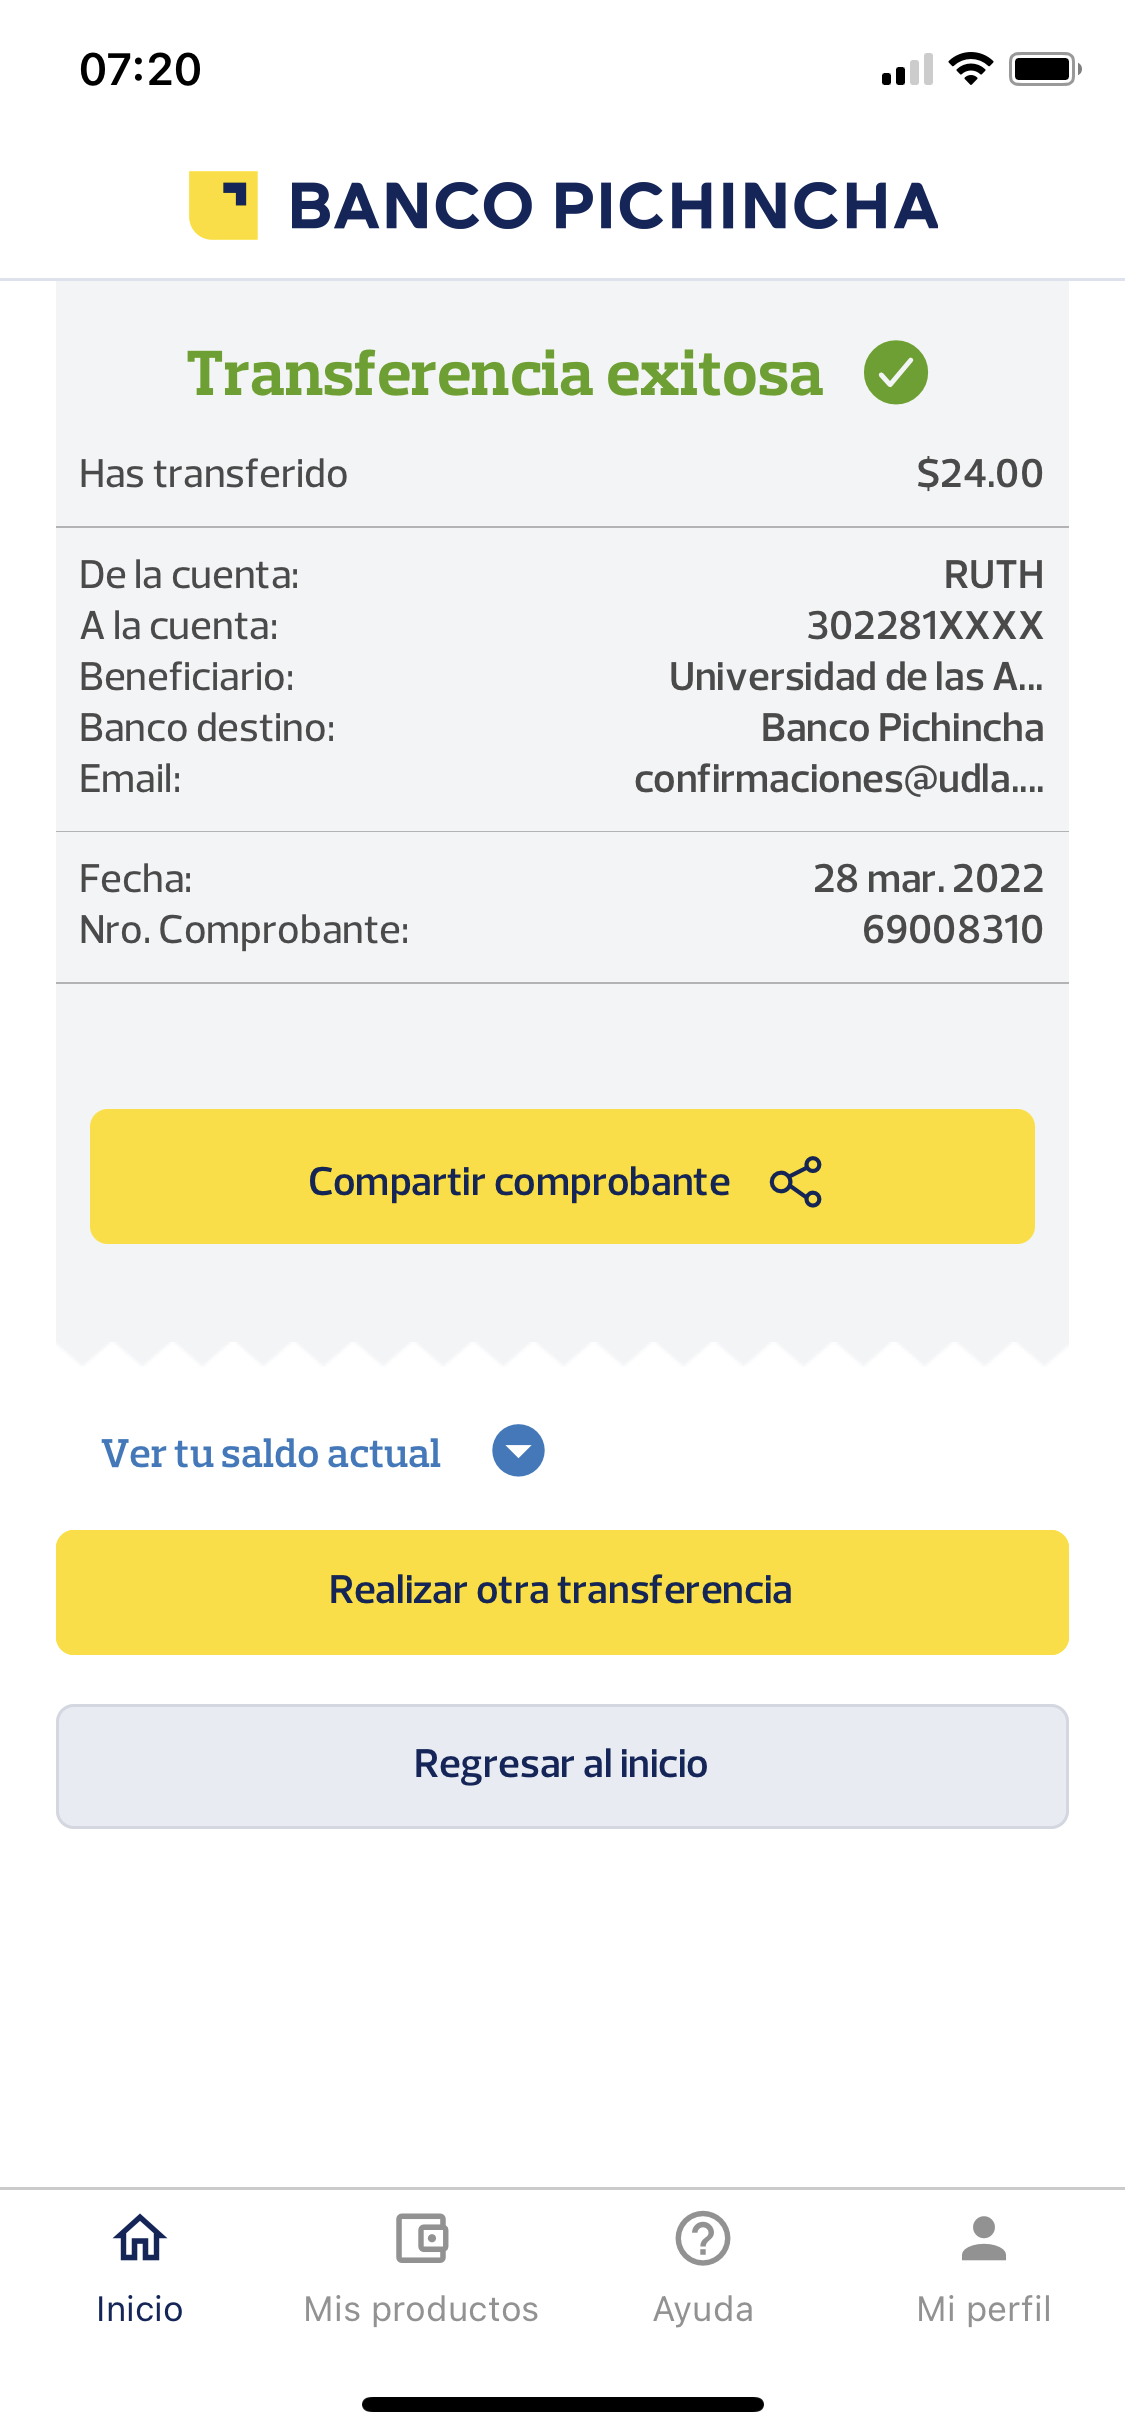Screen dimensions: 1125x2436
Task: Tap the green success checkmark icon
Action: (x=895, y=373)
